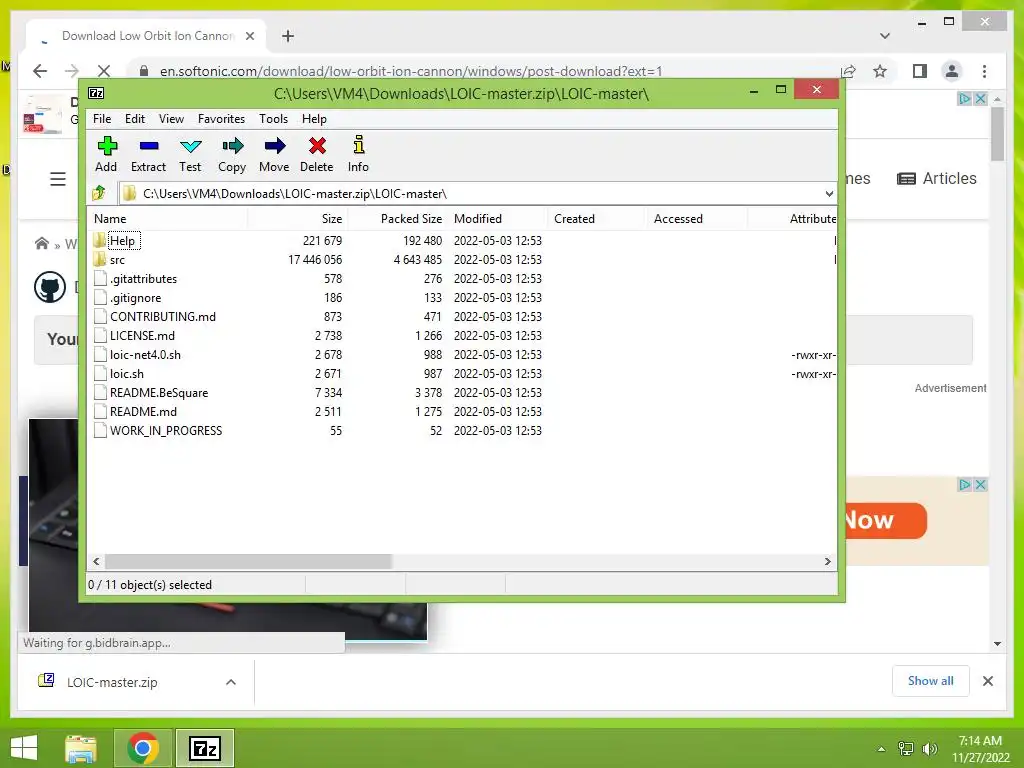Image resolution: width=1024 pixels, height=768 pixels.
Task: Click the Copy toolbar icon
Action: click(232, 146)
